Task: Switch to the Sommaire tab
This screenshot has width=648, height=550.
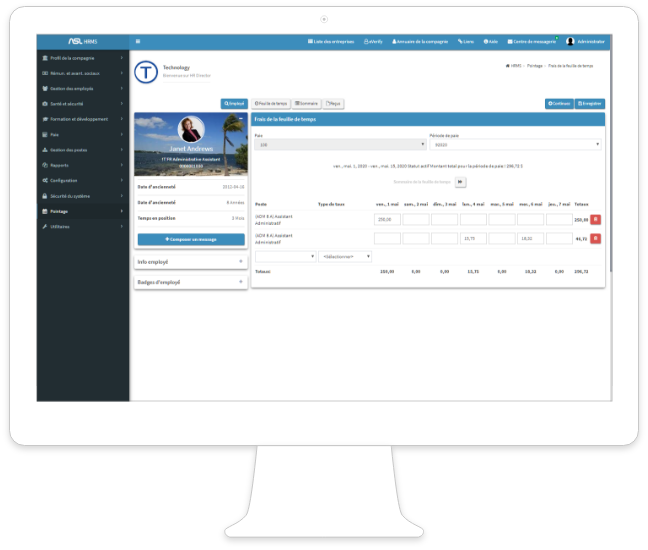Action: pyautogui.click(x=304, y=103)
